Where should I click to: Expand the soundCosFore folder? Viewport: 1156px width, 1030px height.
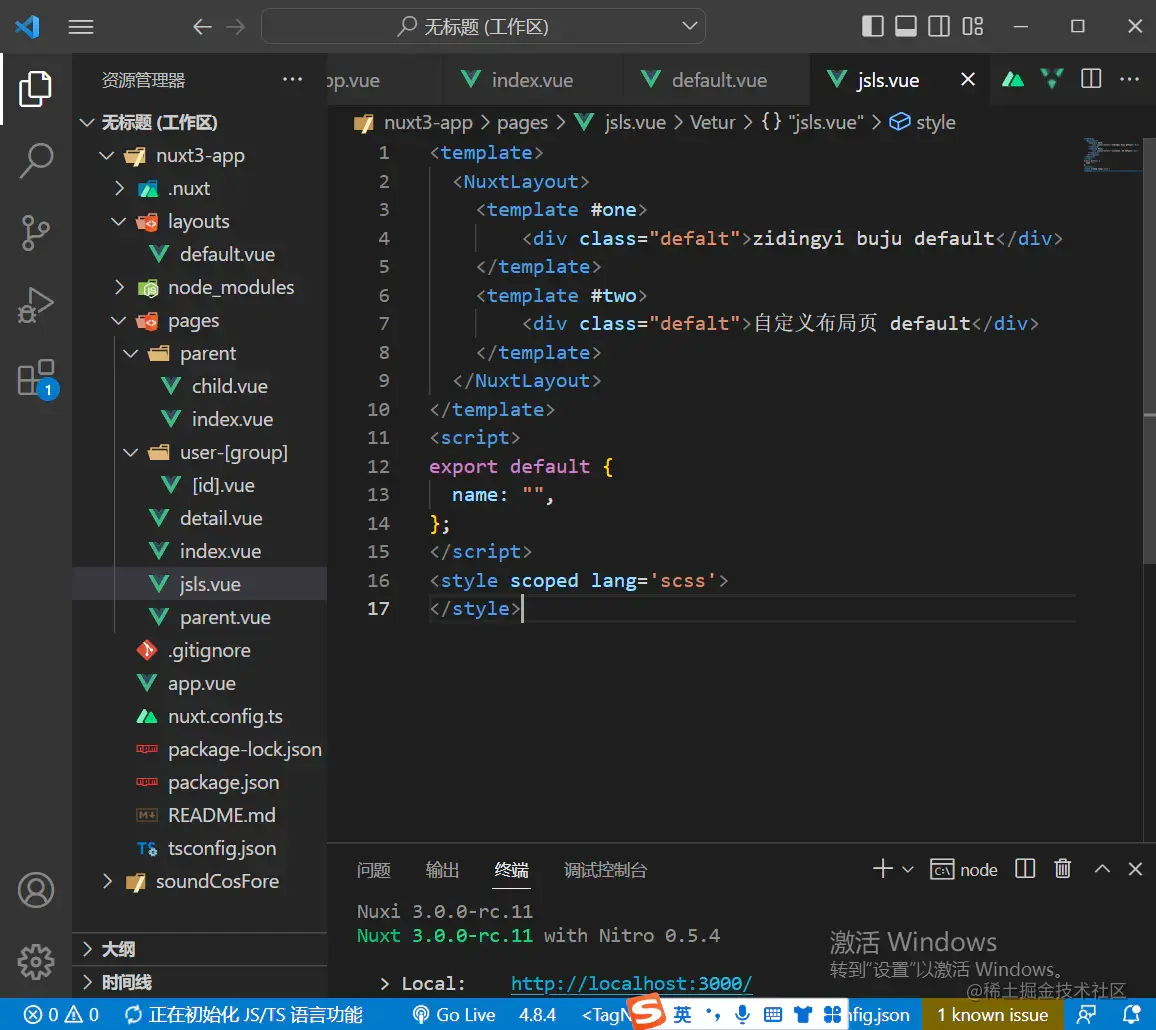(x=108, y=881)
